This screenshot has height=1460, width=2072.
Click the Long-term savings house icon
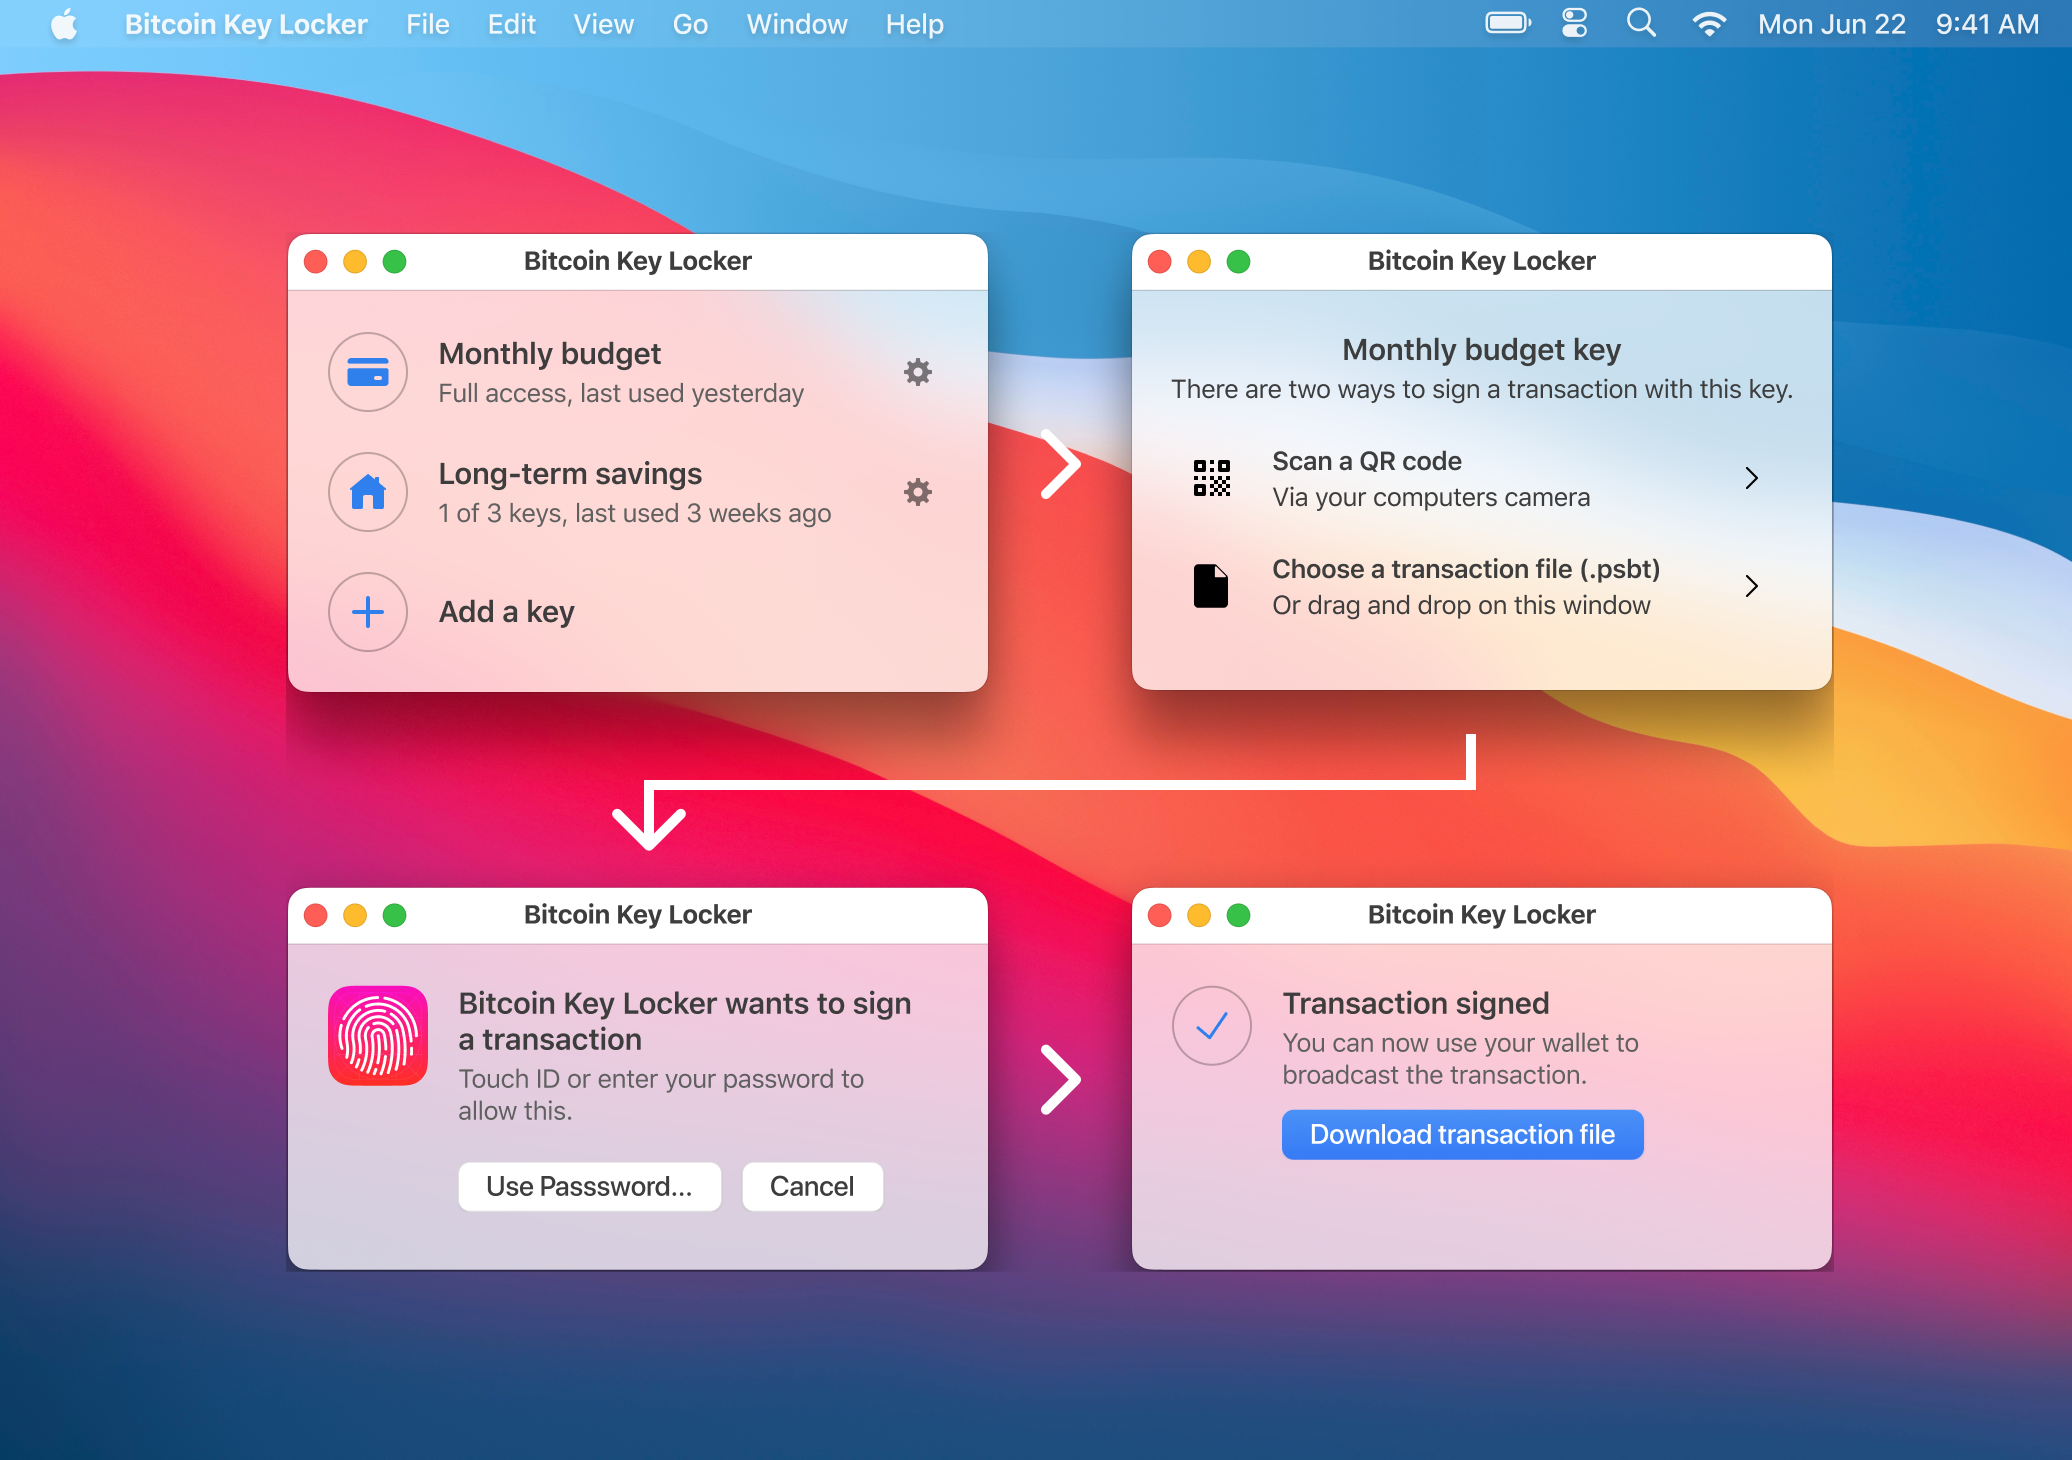click(368, 492)
